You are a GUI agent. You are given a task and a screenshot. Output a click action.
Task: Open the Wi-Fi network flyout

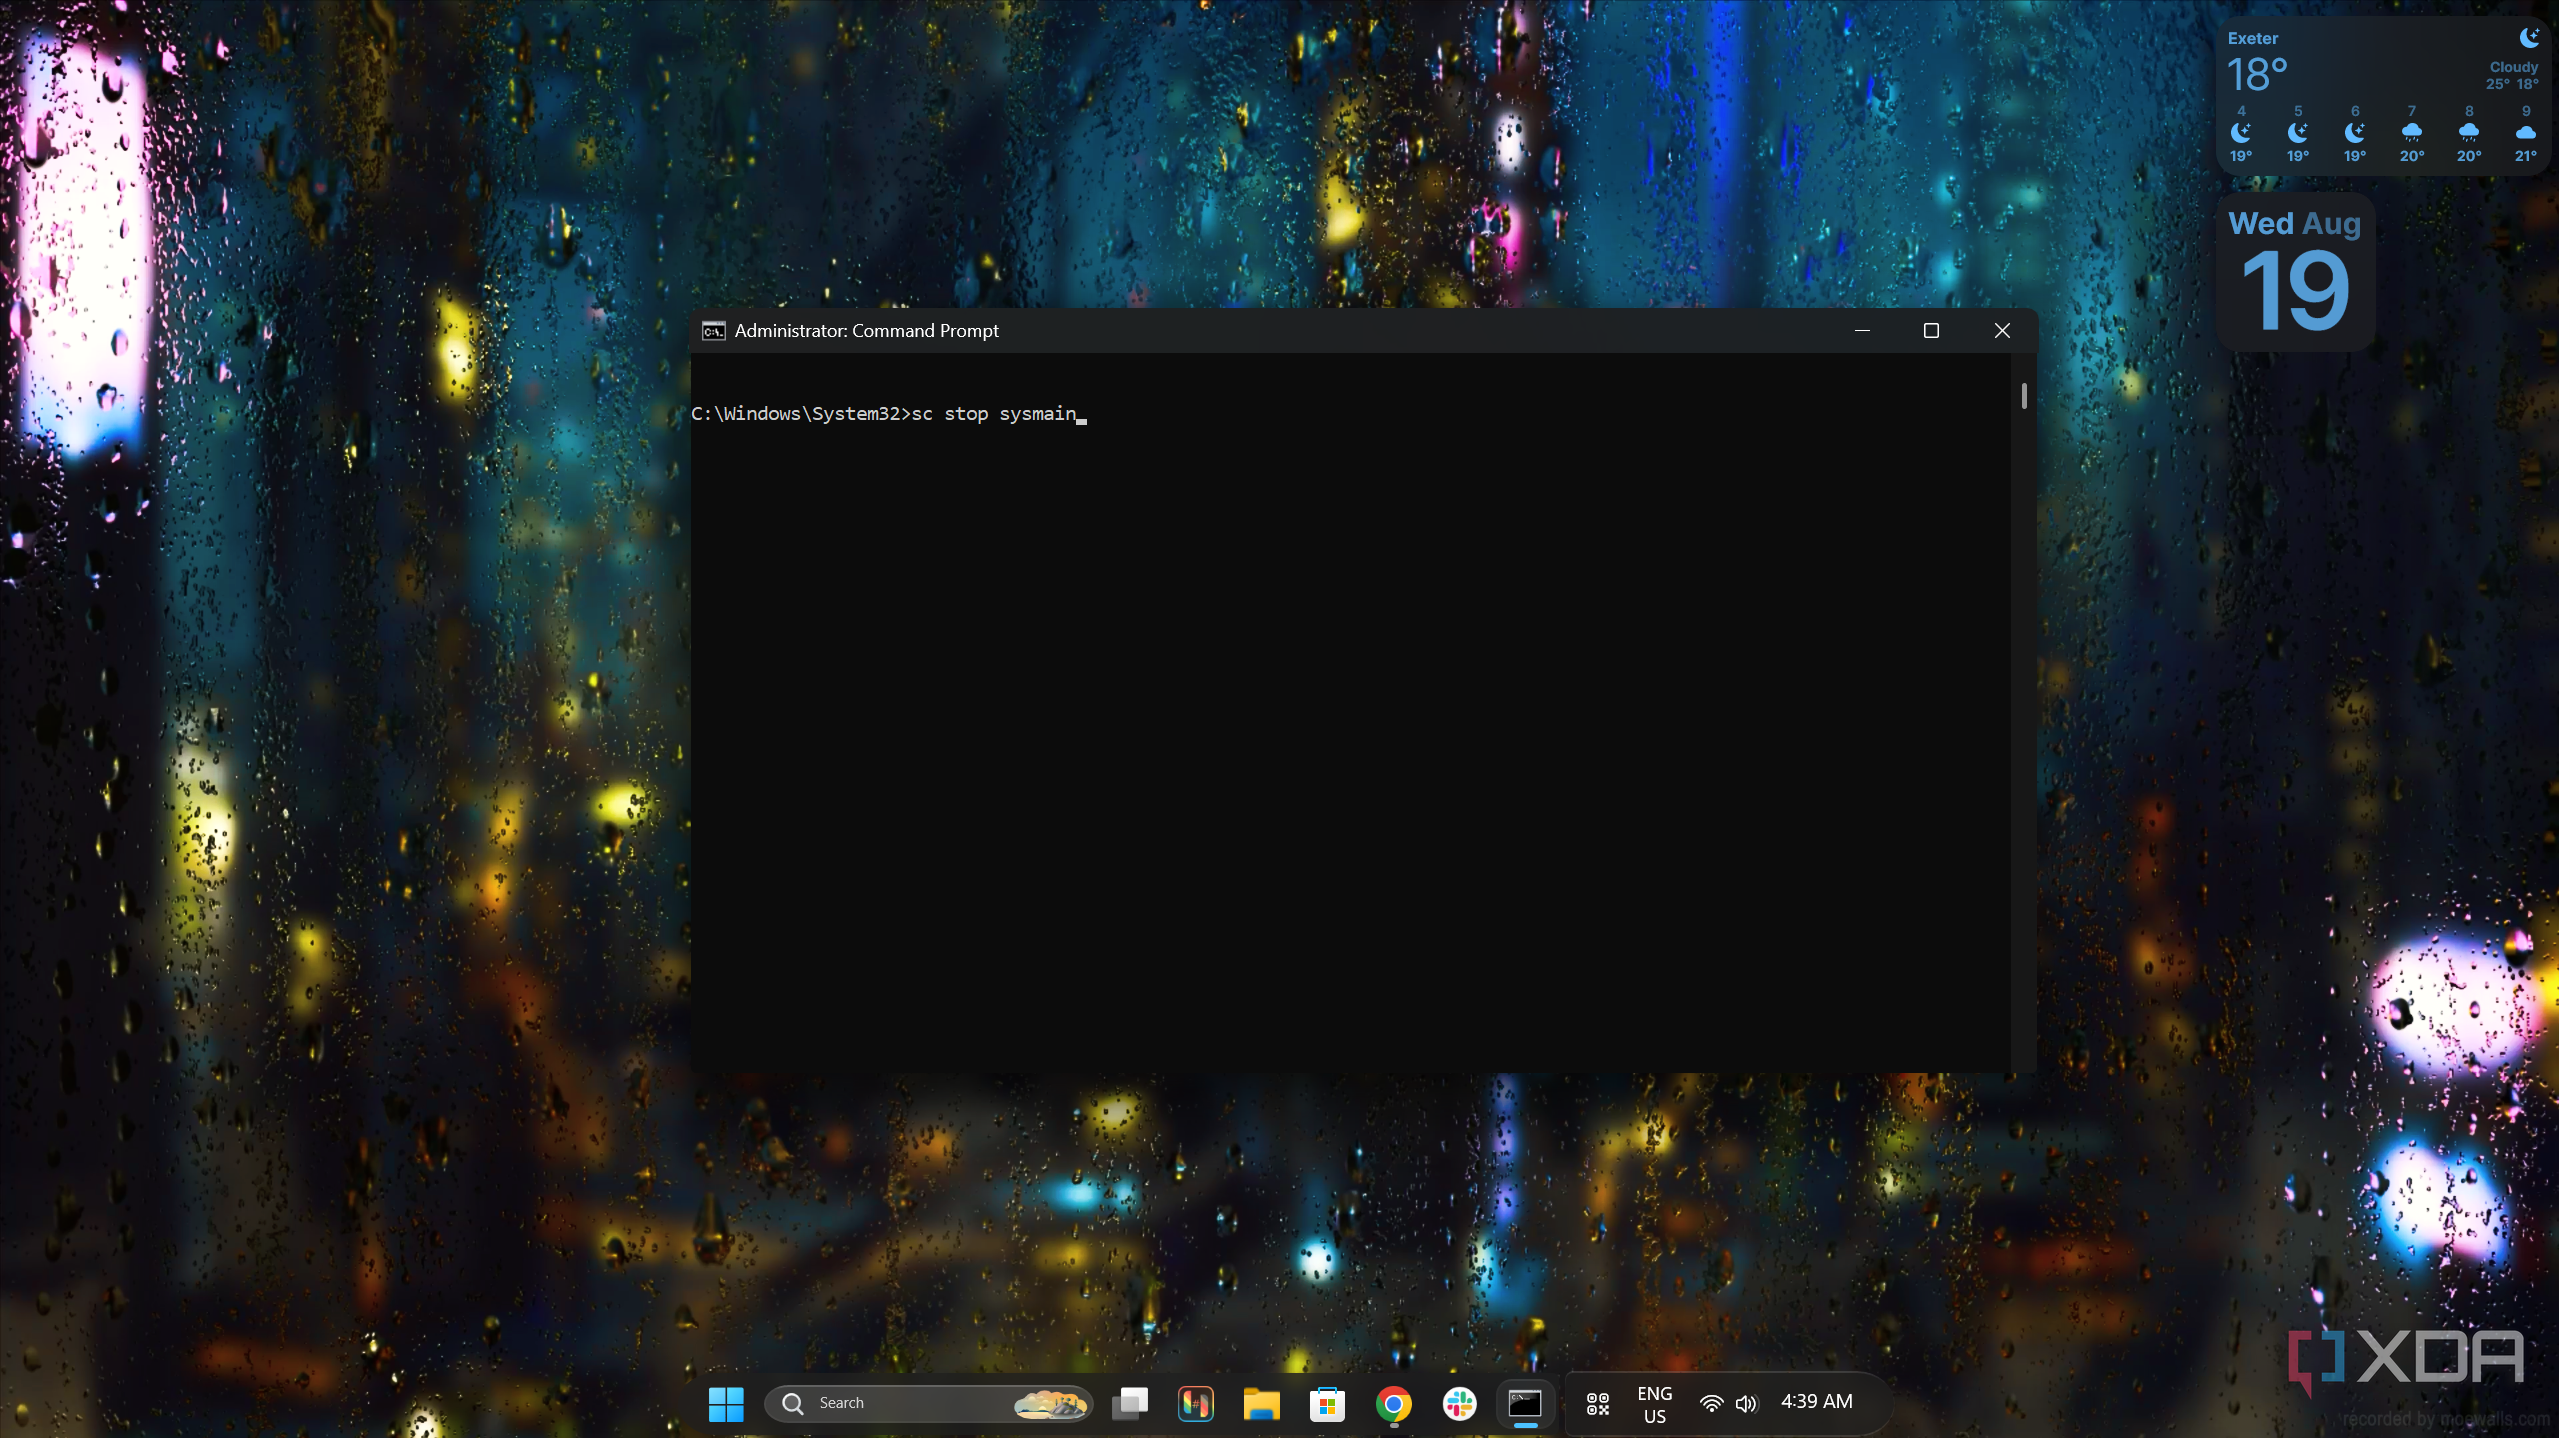point(1711,1404)
